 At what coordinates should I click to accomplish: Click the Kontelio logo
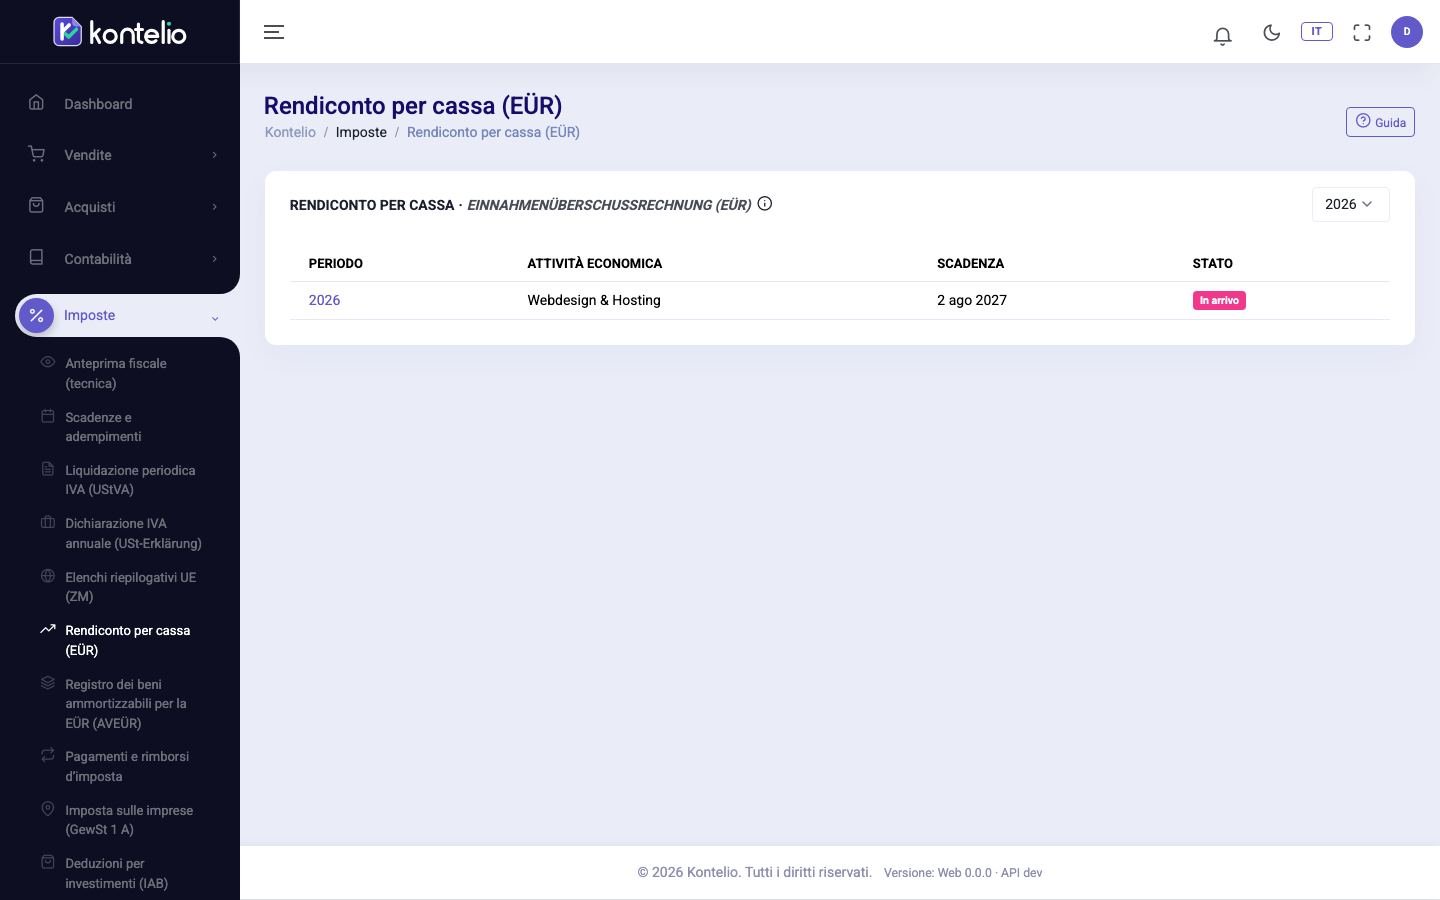(x=120, y=32)
